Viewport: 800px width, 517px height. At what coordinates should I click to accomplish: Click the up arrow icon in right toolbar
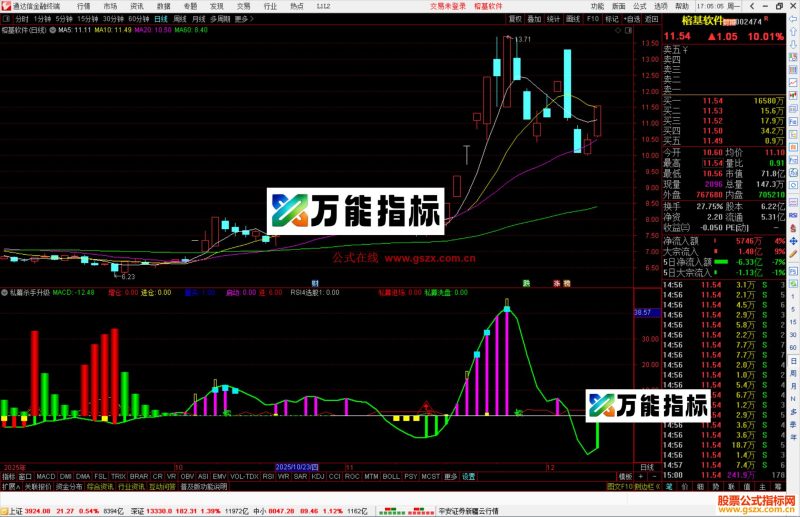pyautogui.click(x=793, y=32)
